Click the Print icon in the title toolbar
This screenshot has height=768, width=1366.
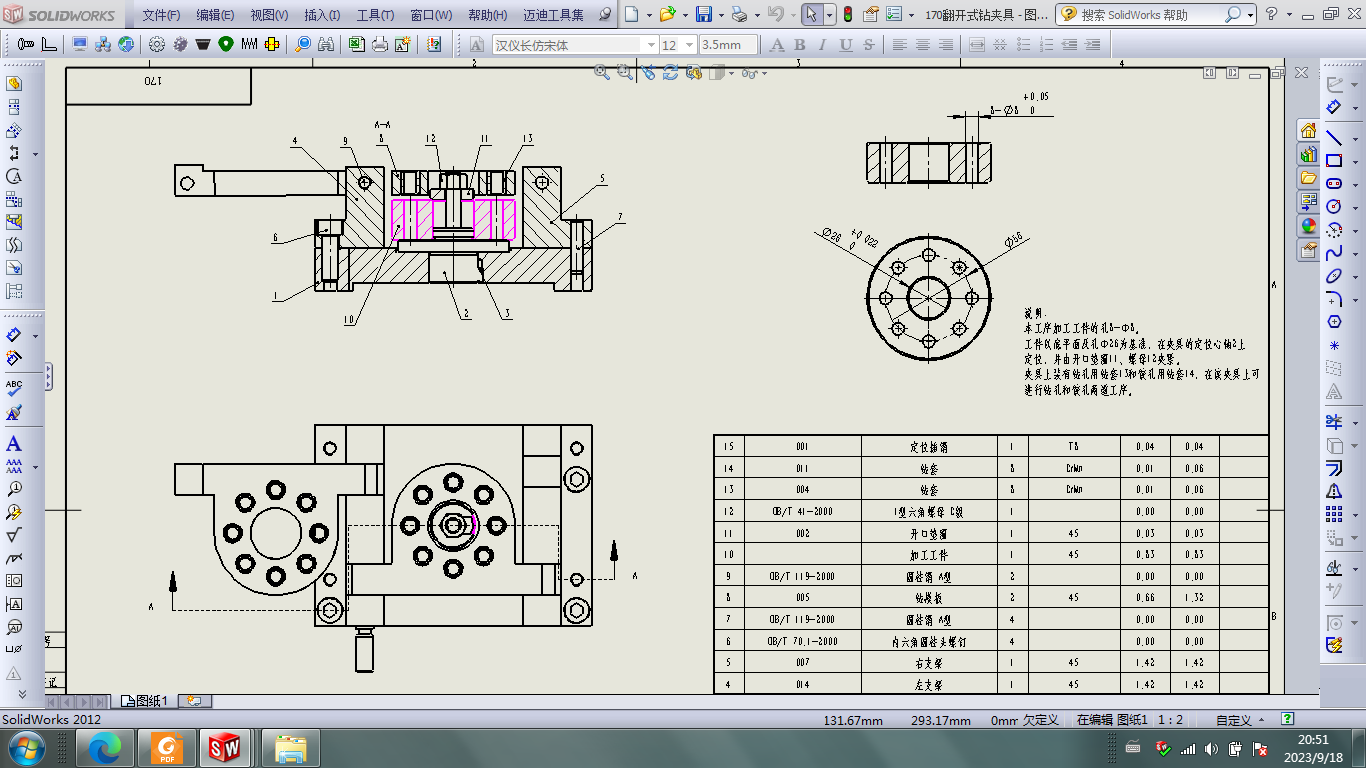[738, 15]
